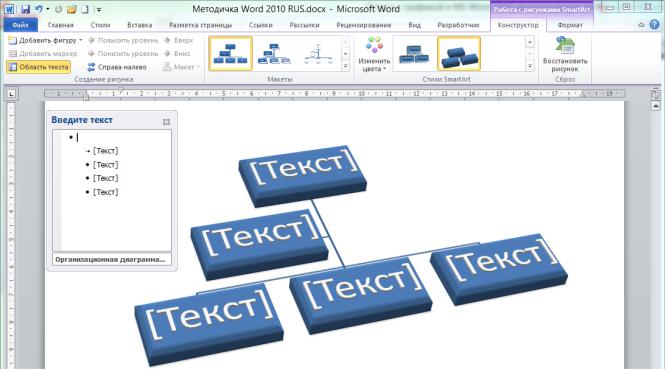The image size is (665, 369).
Task: Click the second-level [Текст] entry in text pane
Action: (105, 151)
